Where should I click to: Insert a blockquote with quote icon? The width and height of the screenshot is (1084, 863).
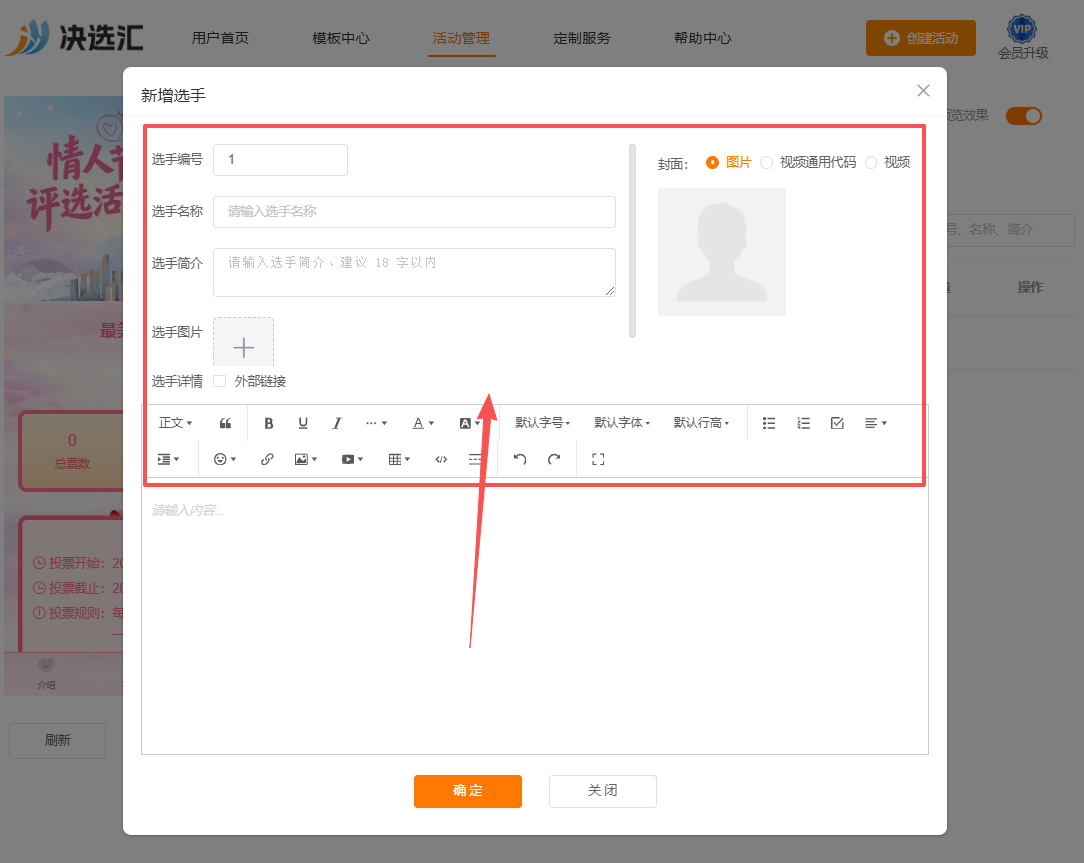225,423
